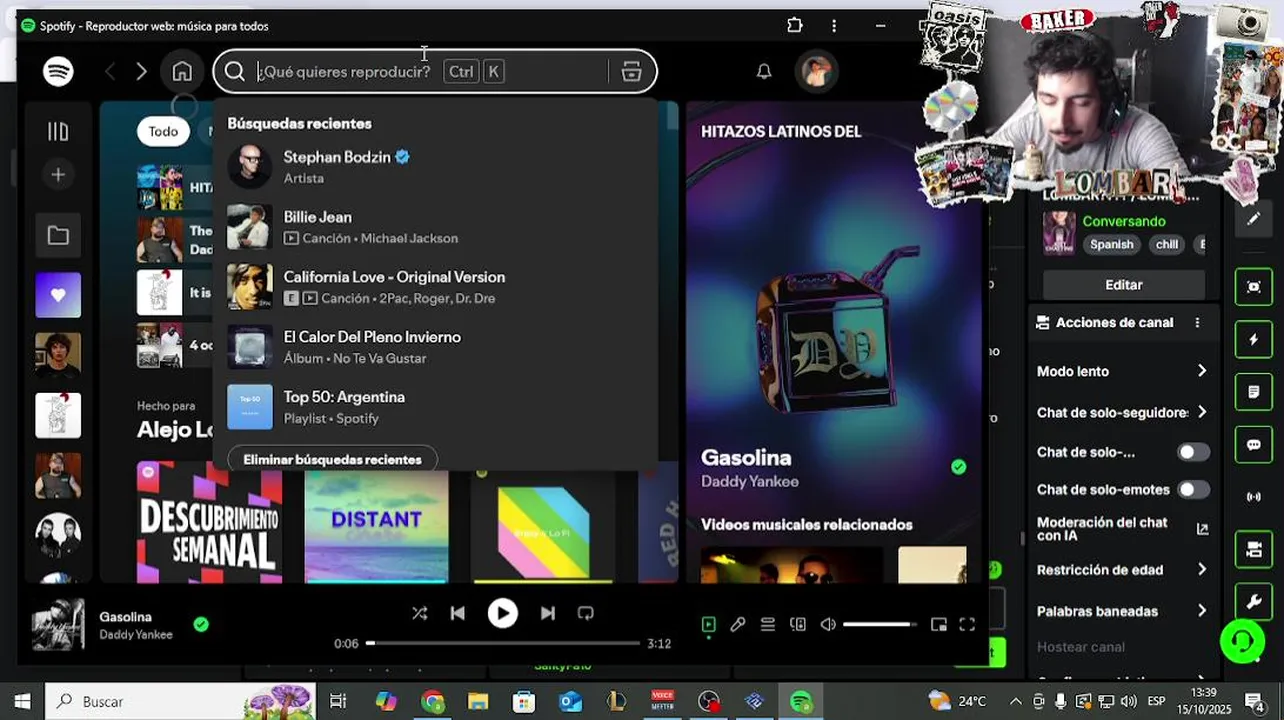Open the Spotify profile avatar
This screenshot has height=720, width=1284.
(816, 71)
